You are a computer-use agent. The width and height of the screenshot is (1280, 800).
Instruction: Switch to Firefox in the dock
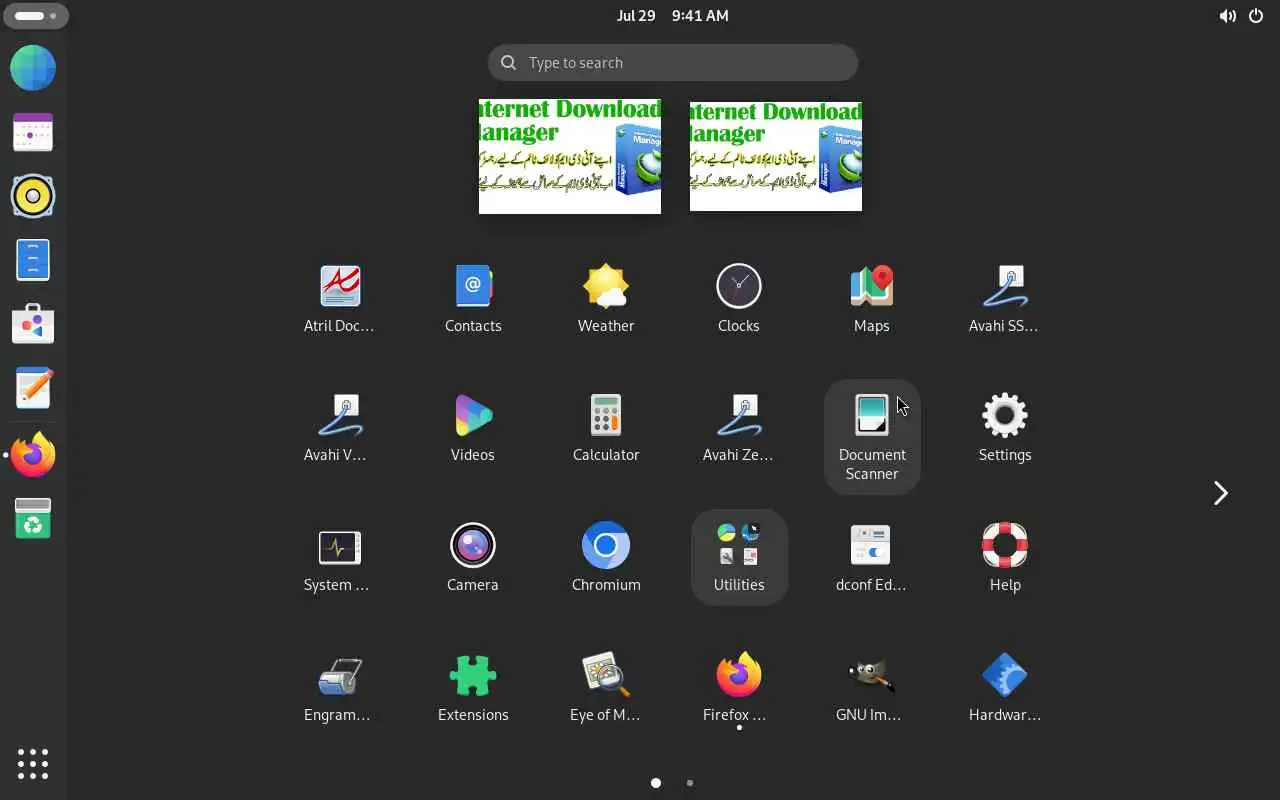pos(33,455)
